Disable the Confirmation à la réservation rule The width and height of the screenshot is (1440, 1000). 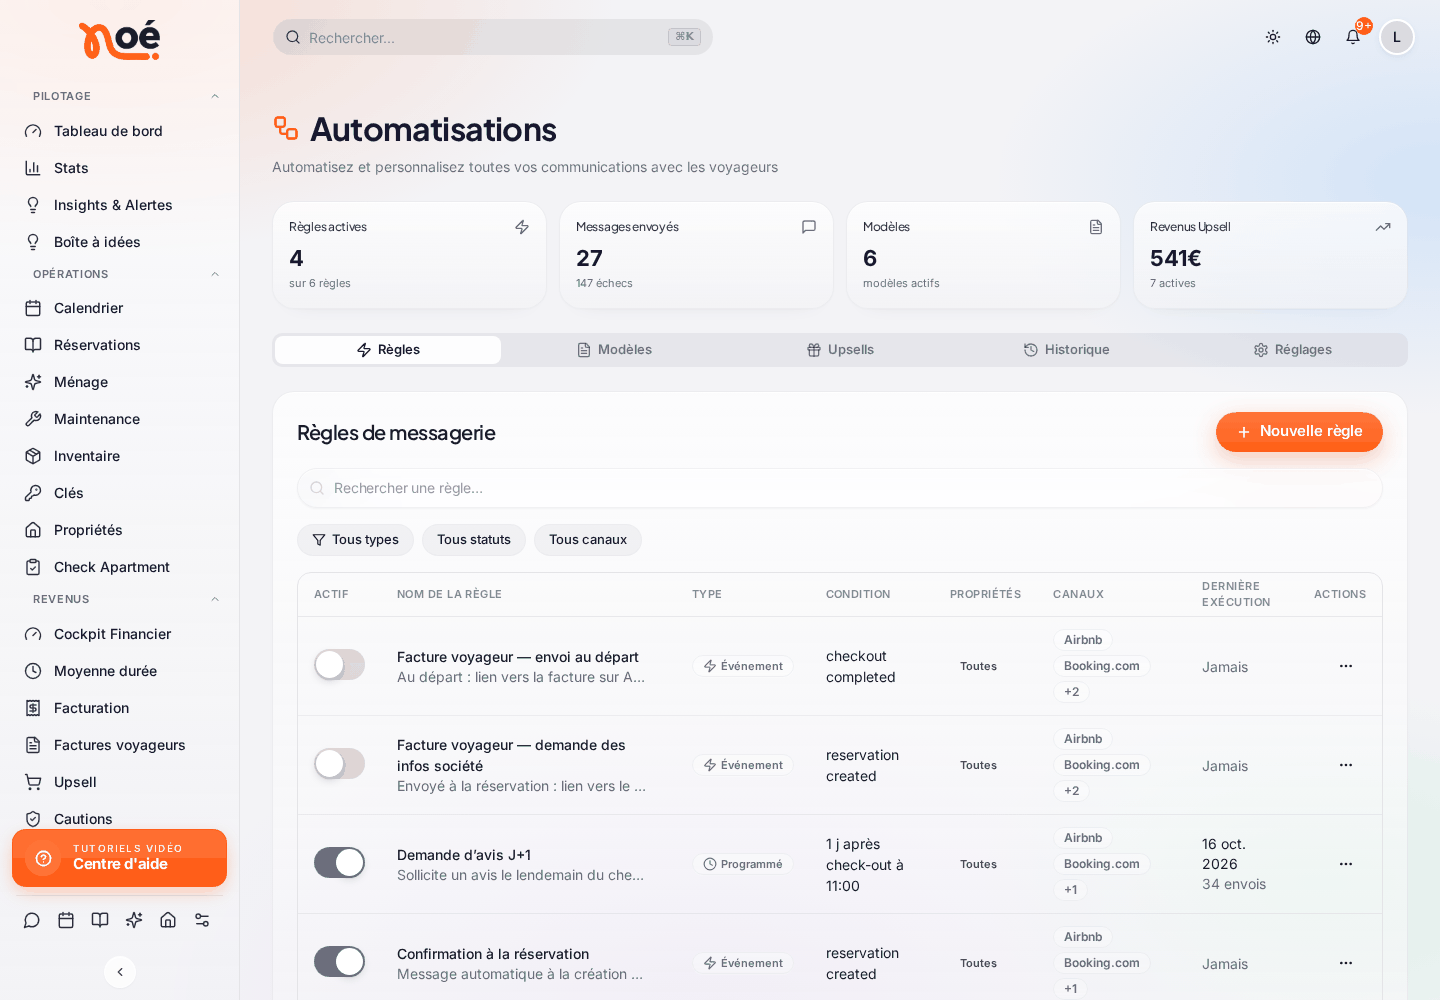pos(339,962)
